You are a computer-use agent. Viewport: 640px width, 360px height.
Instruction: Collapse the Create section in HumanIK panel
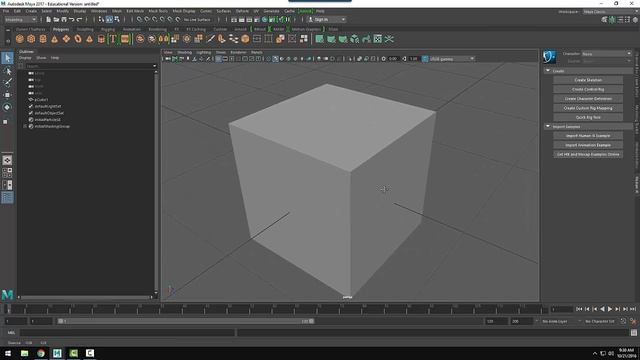click(548, 71)
